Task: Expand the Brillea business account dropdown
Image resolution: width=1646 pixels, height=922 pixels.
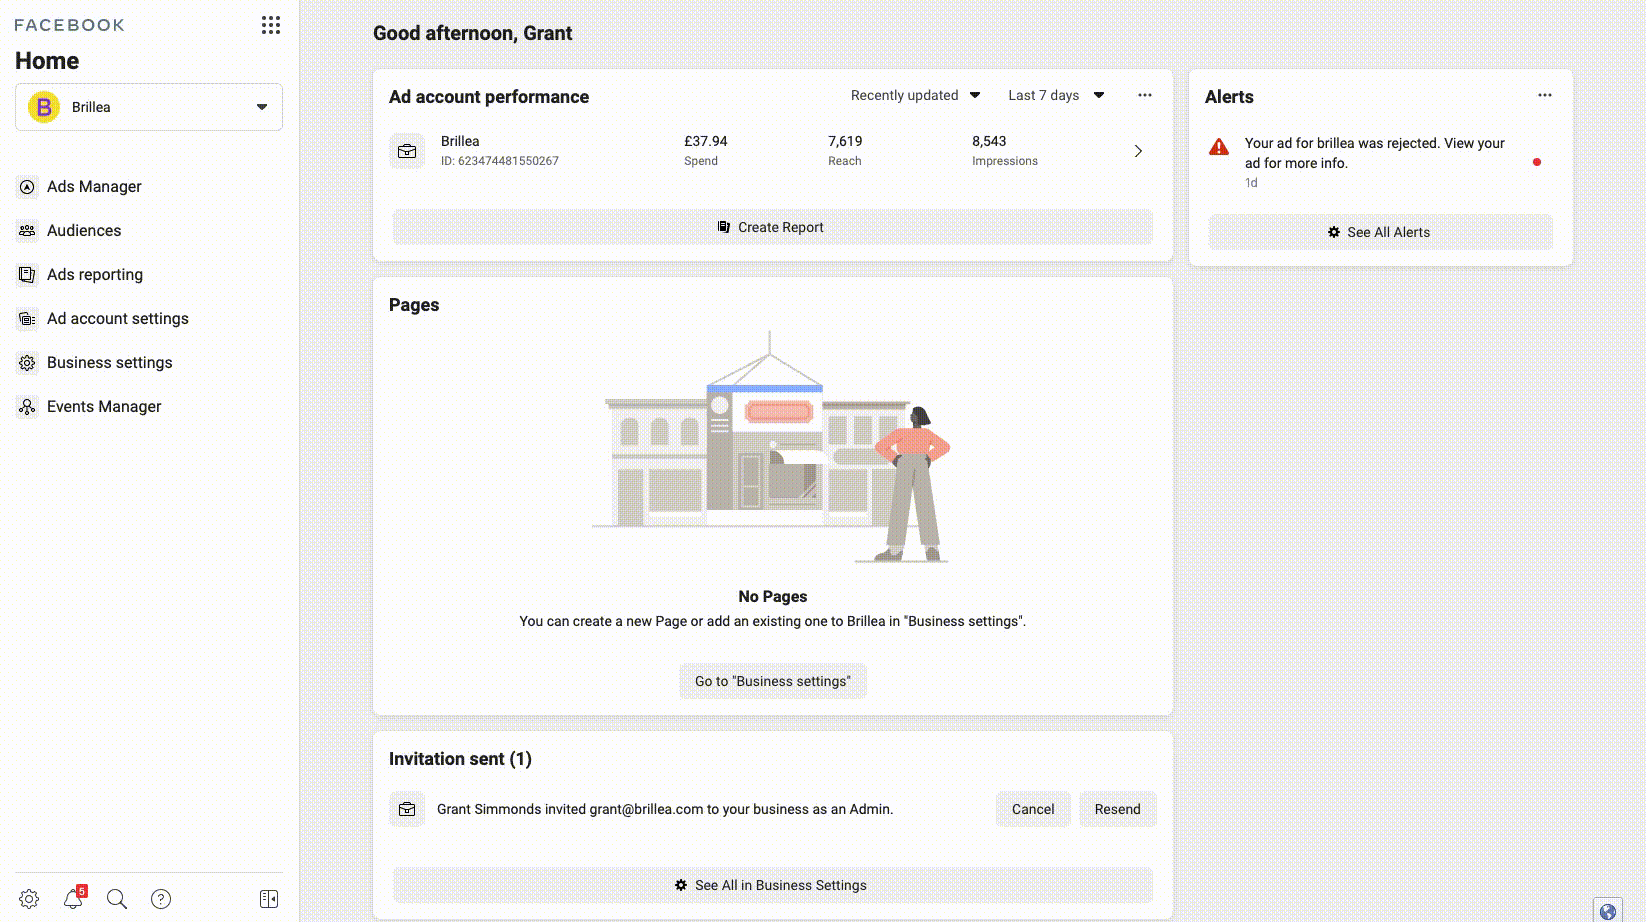Action: point(149,107)
